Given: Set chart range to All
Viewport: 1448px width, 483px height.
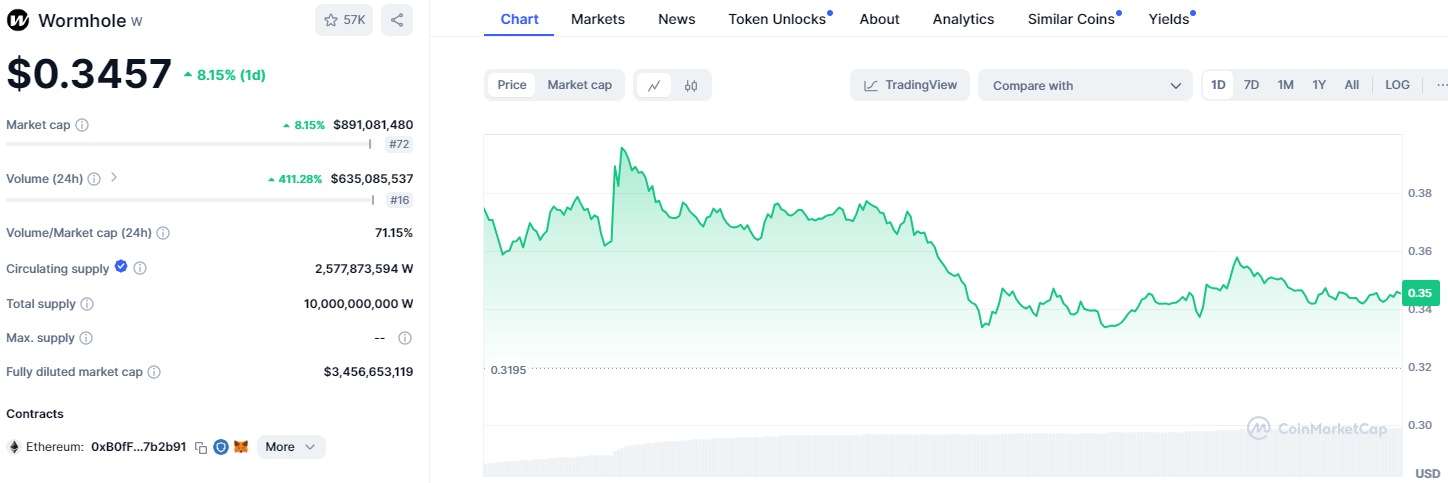Looking at the screenshot, I should [x=1352, y=85].
